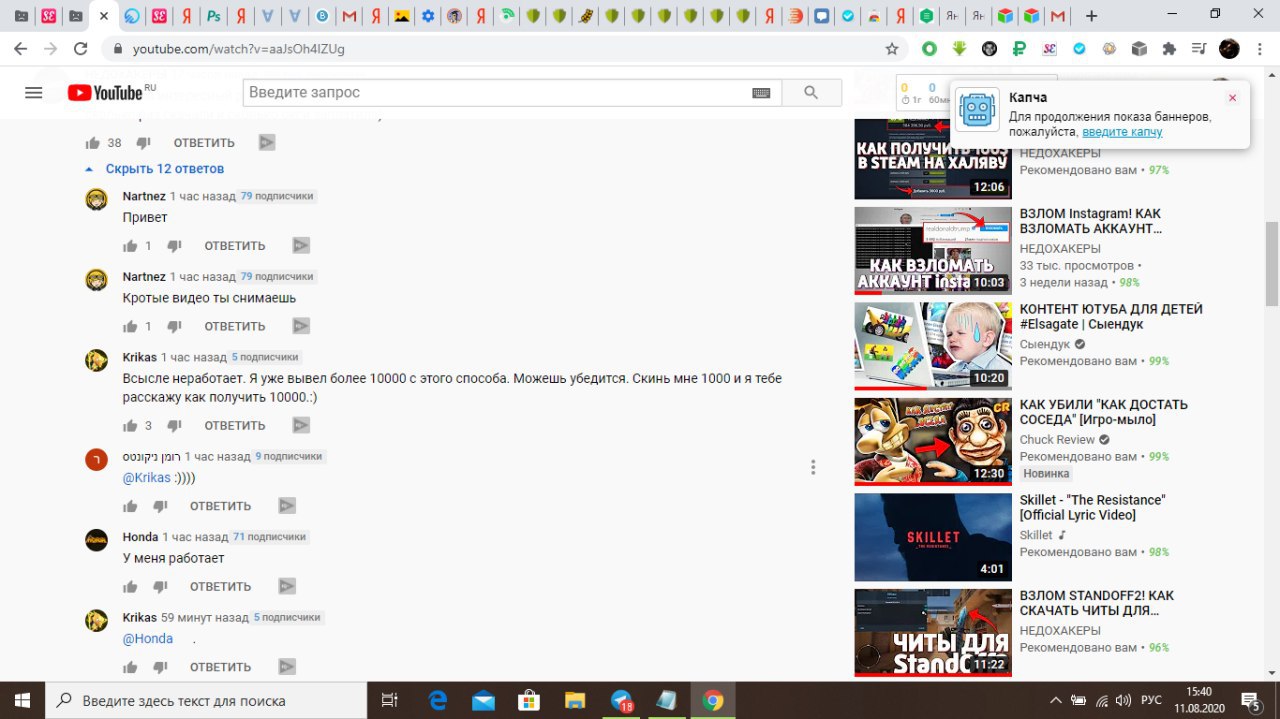
Task: Open the @Krikas mention link
Action: (147, 478)
